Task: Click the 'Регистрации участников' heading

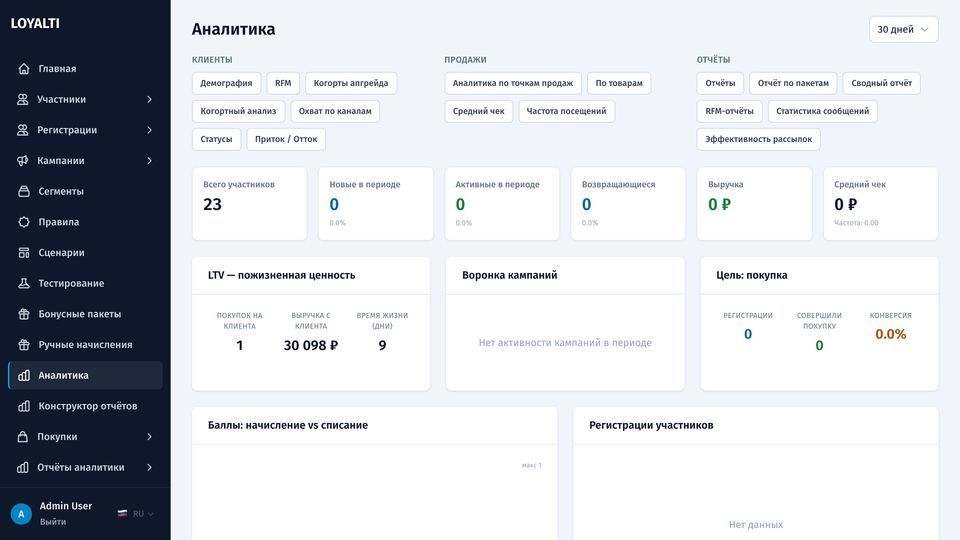Action: (x=651, y=425)
